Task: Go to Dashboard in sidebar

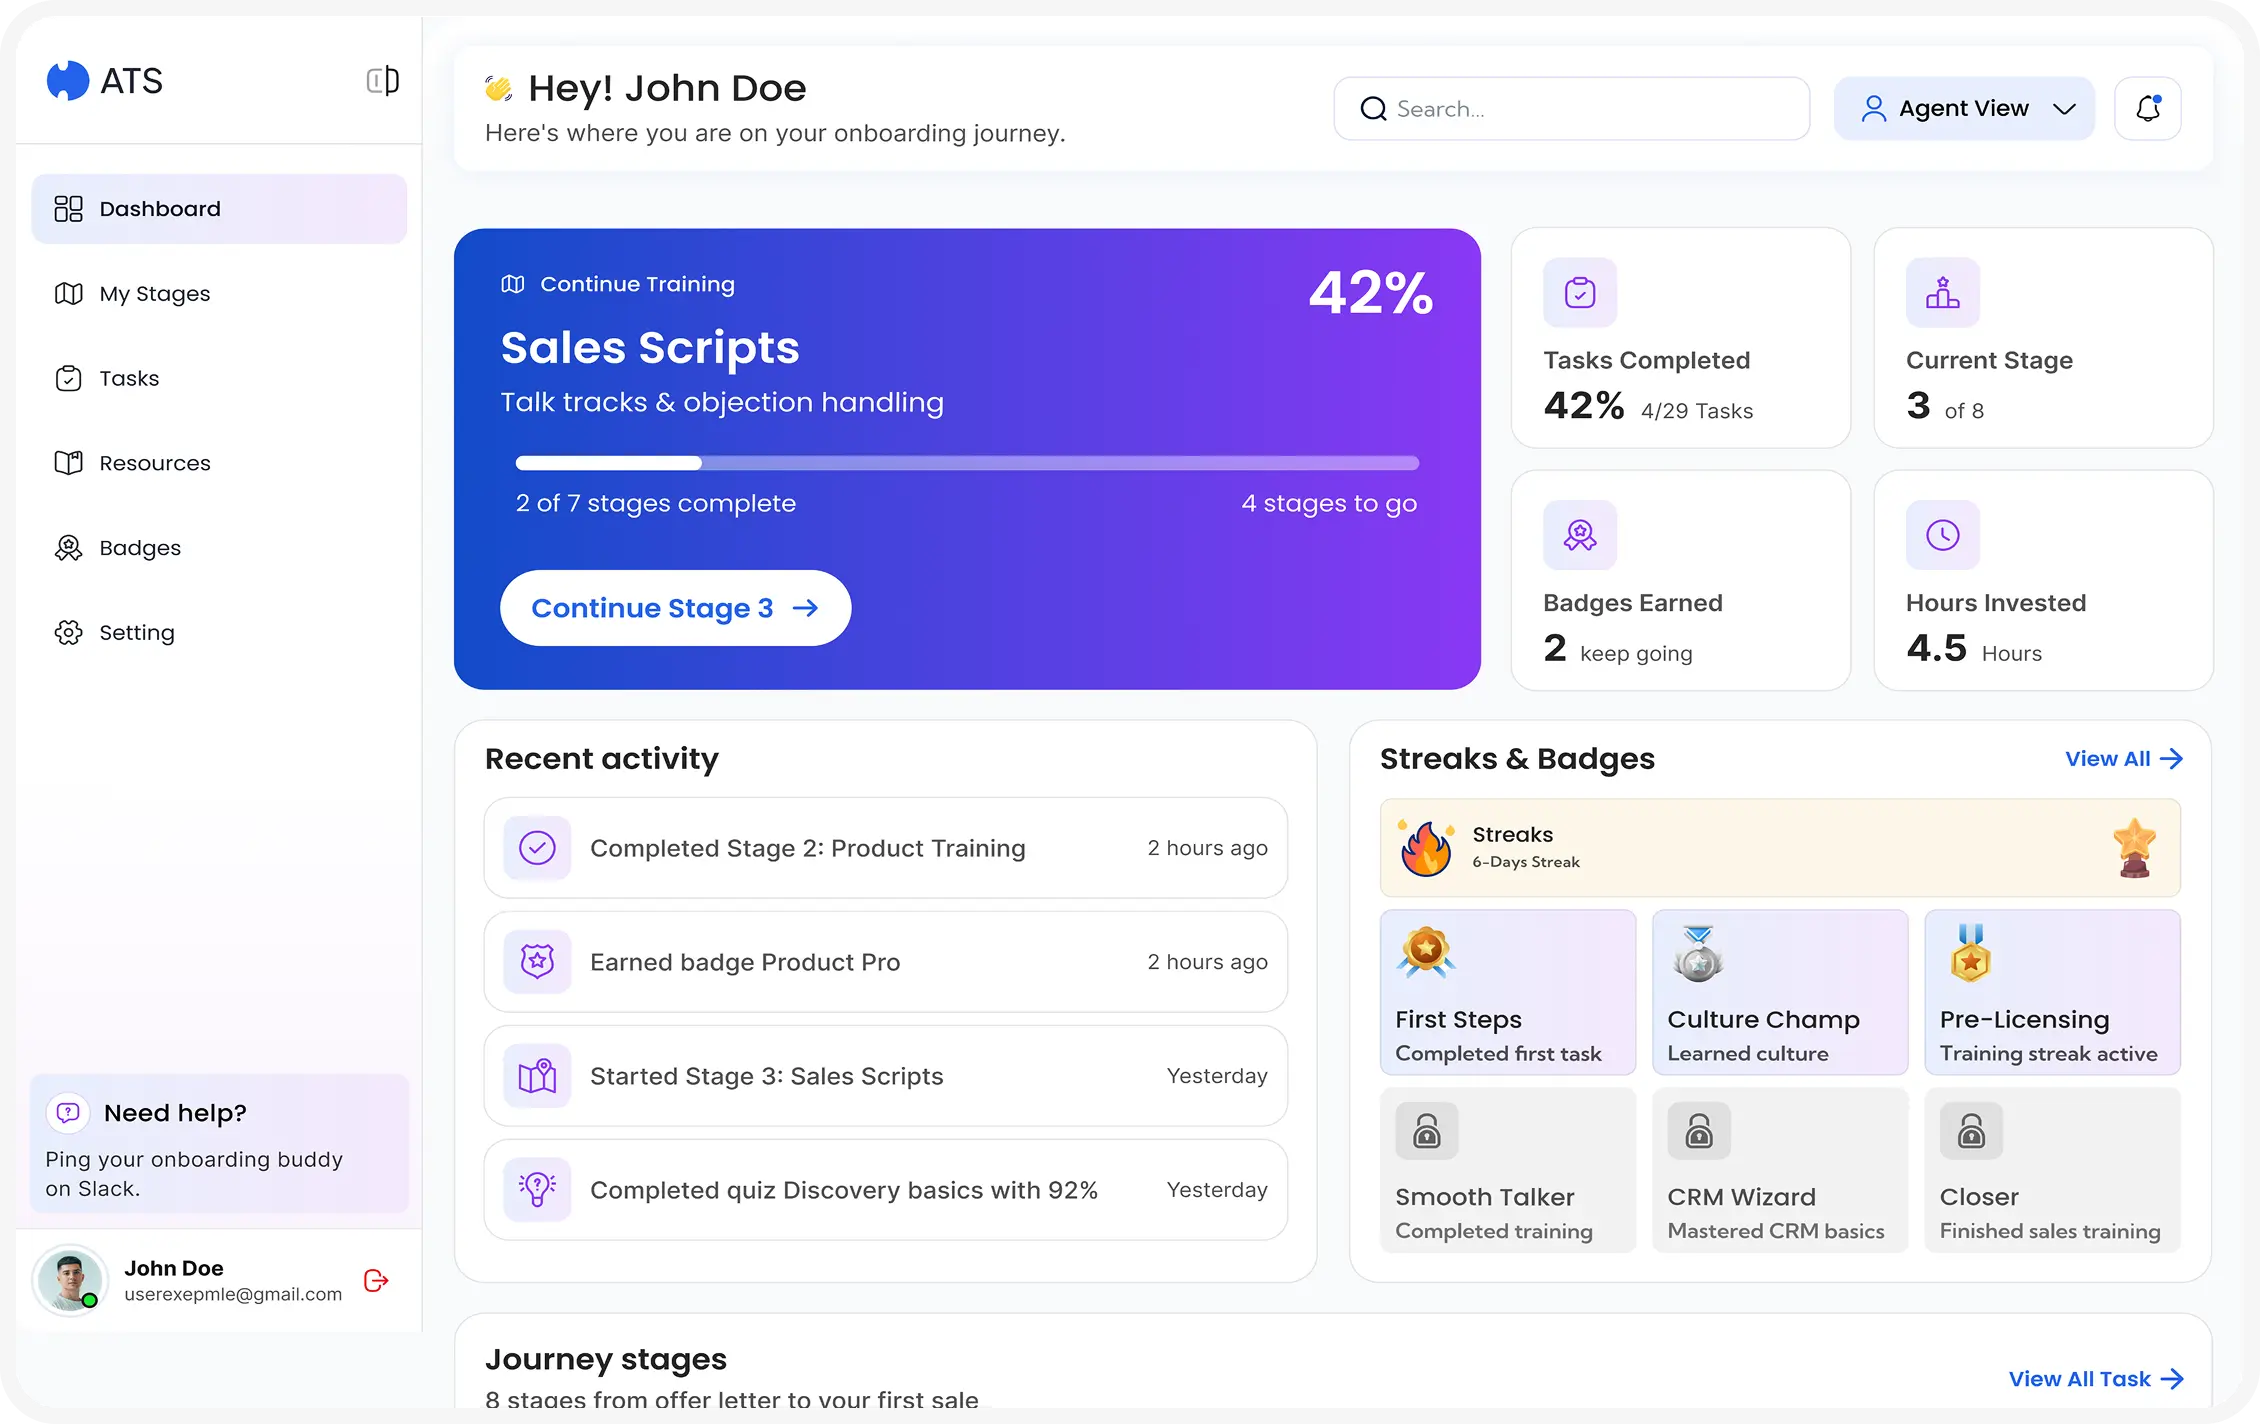Action: [x=219, y=209]
